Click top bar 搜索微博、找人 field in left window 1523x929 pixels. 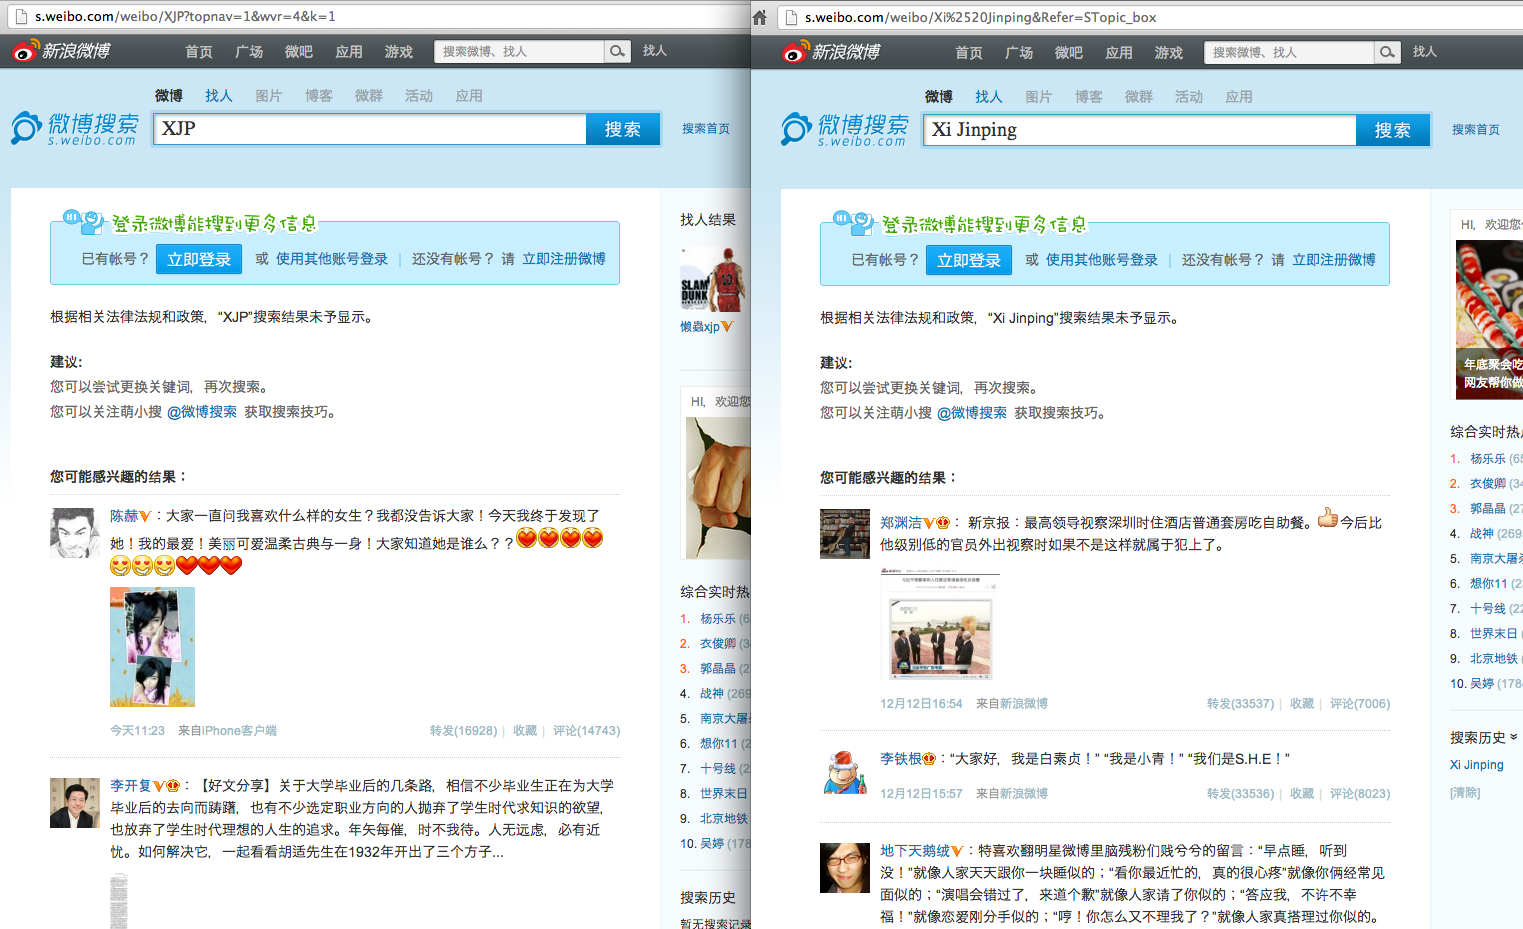tap(519, 51)
